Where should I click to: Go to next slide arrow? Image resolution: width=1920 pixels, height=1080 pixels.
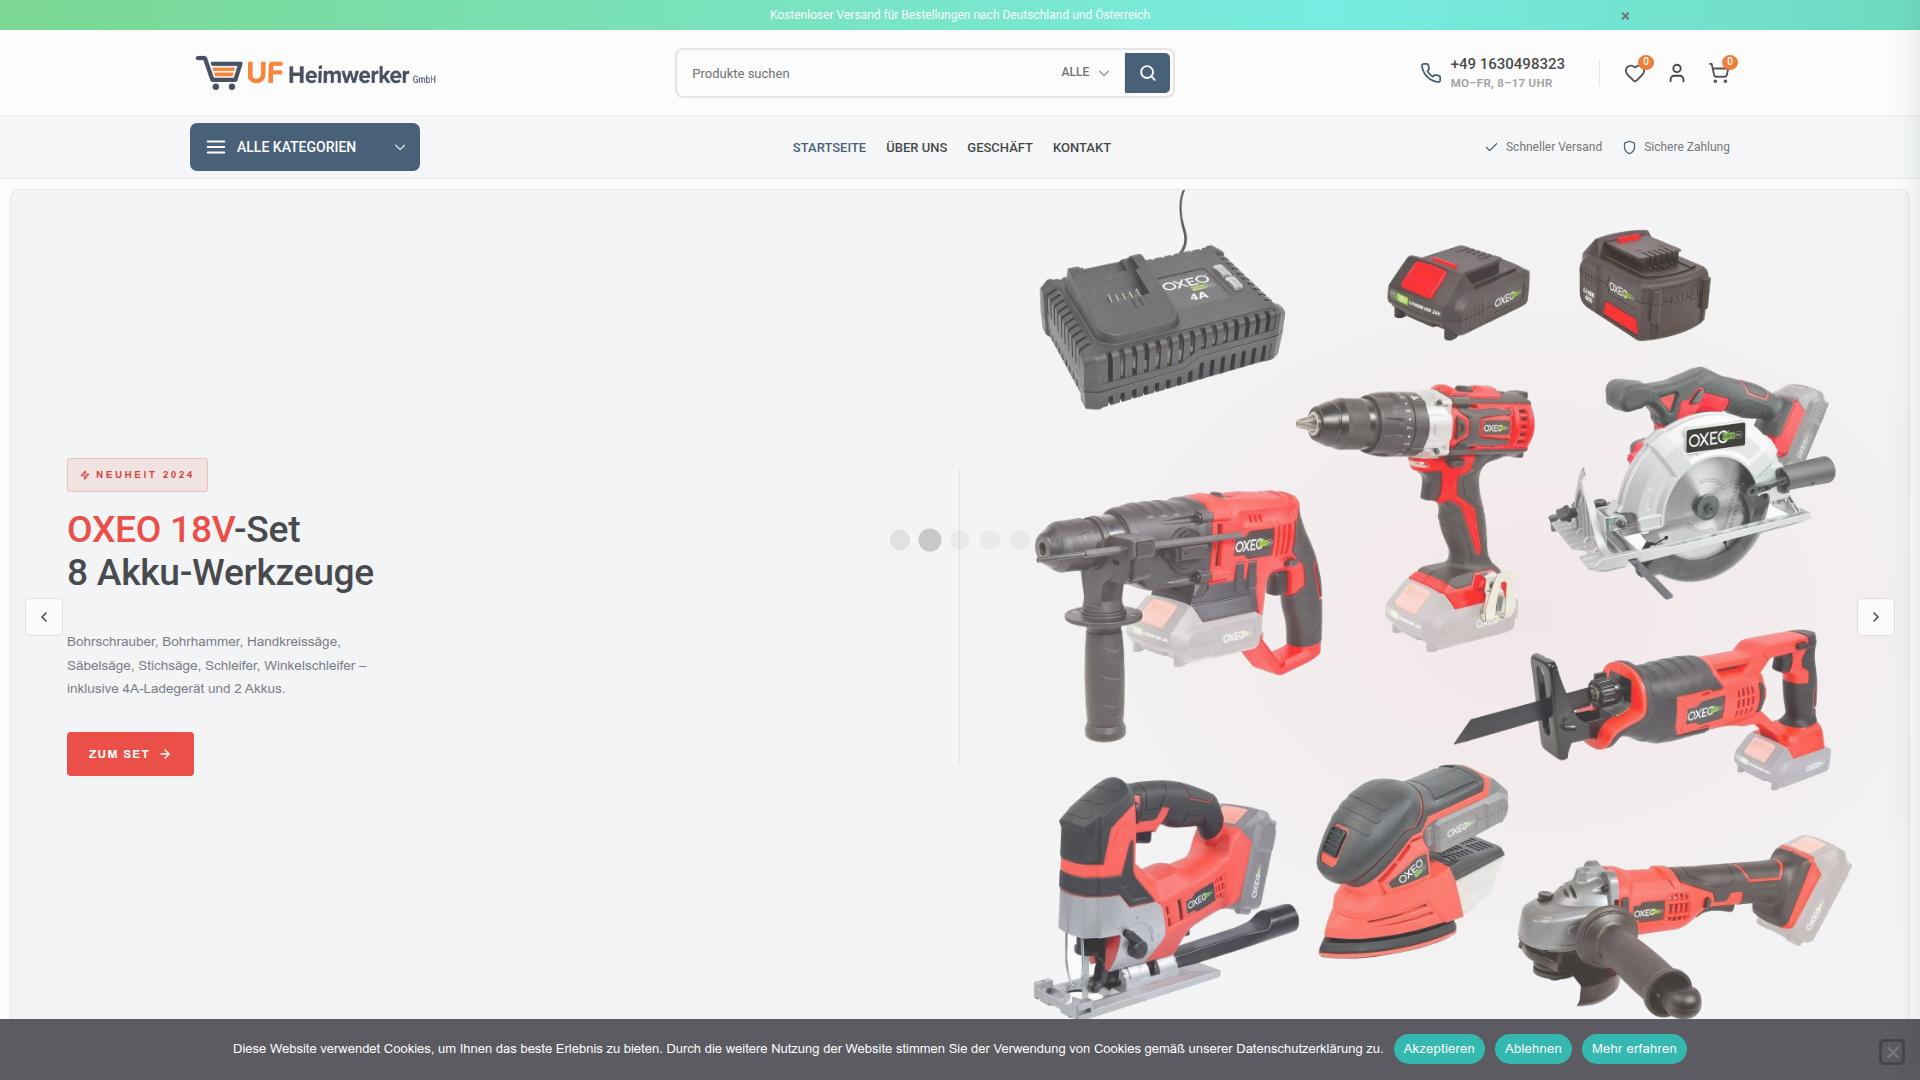[1876, 617]
